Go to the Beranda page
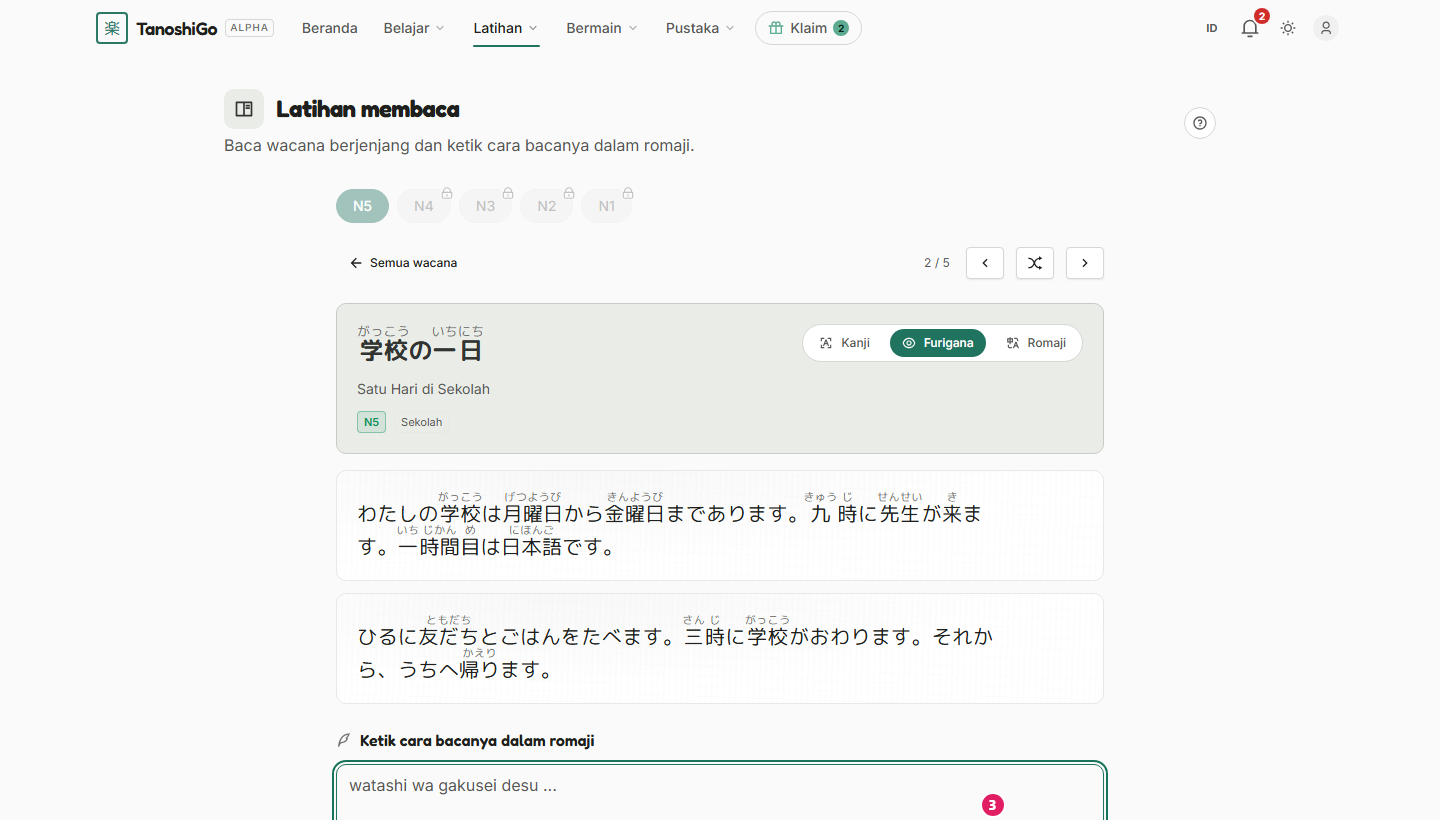The image size is (1440, 820). (x=330, y=28)
